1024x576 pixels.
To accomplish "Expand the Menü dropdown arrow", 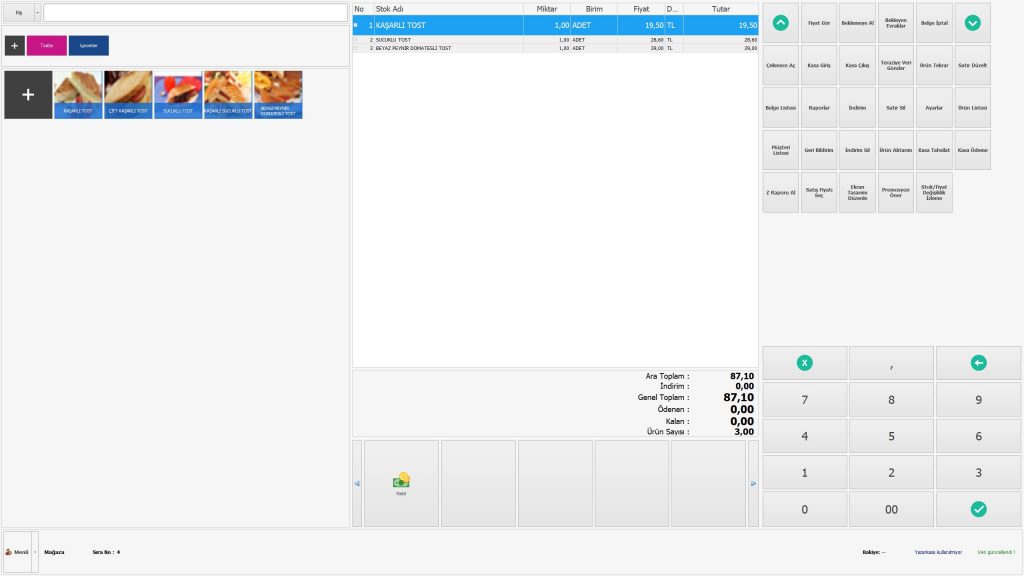I will click(x=35, y=551).
